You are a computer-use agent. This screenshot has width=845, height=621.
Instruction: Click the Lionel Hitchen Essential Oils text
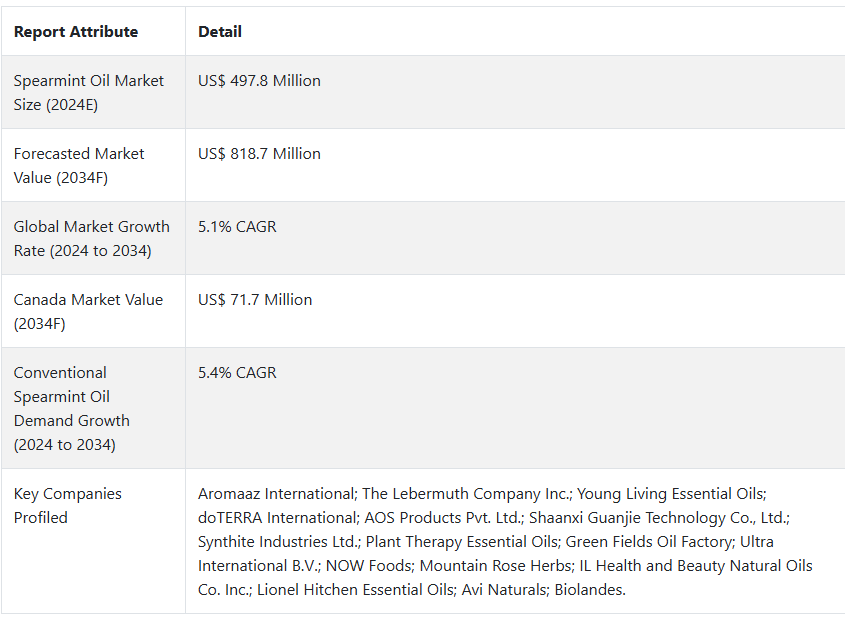356,590
